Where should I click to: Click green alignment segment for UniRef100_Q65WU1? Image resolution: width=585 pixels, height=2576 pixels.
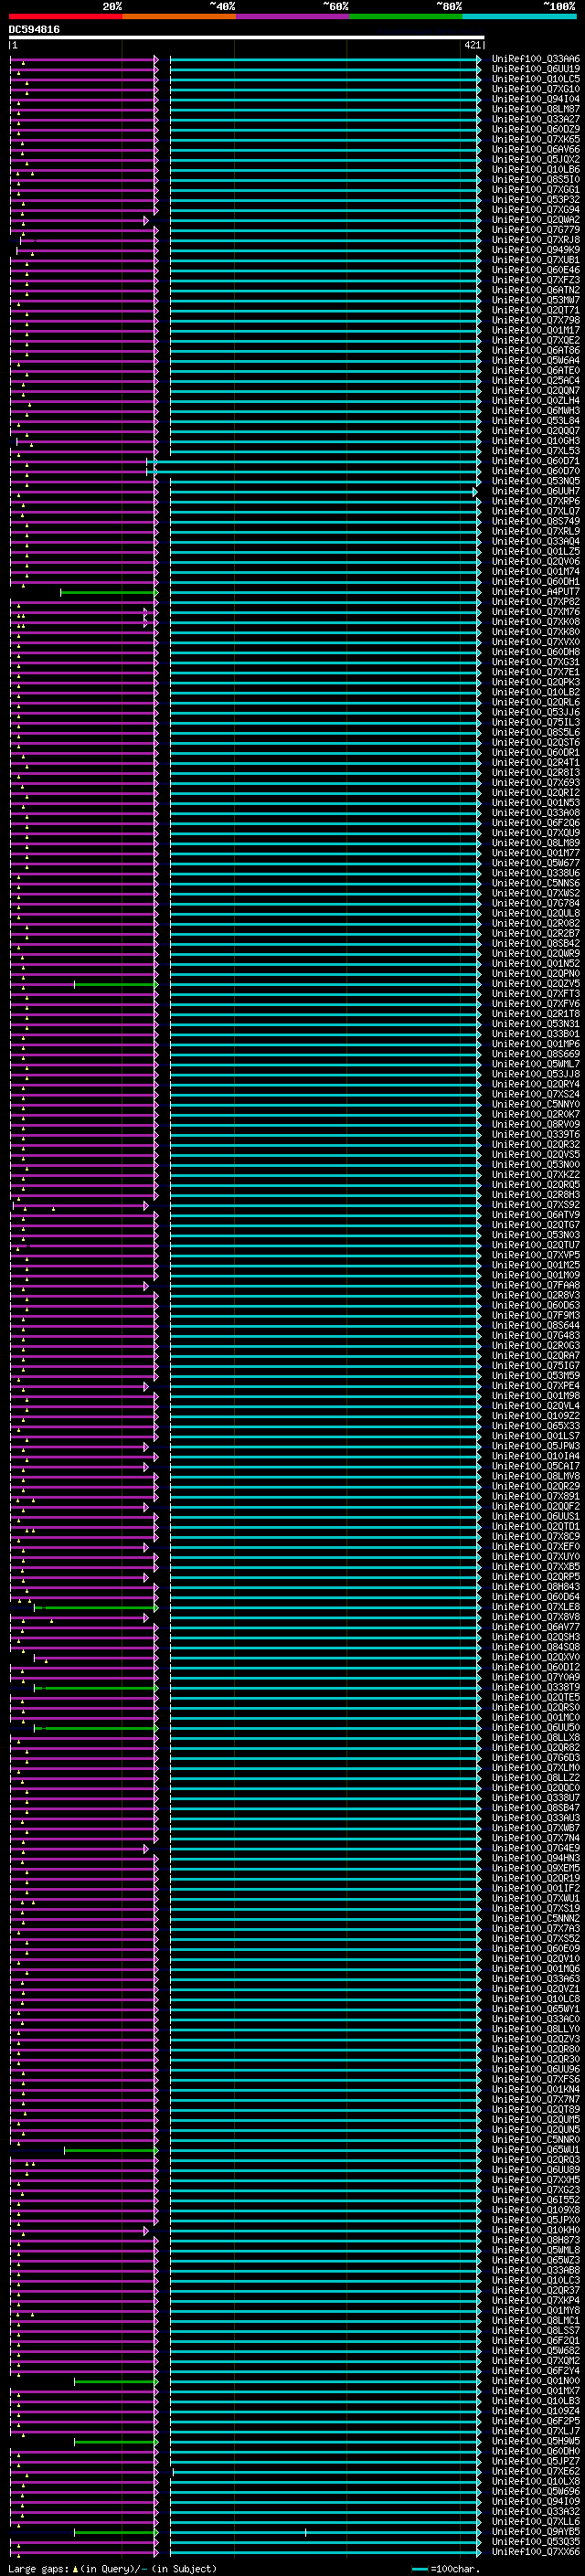[x=111, y=2149]
